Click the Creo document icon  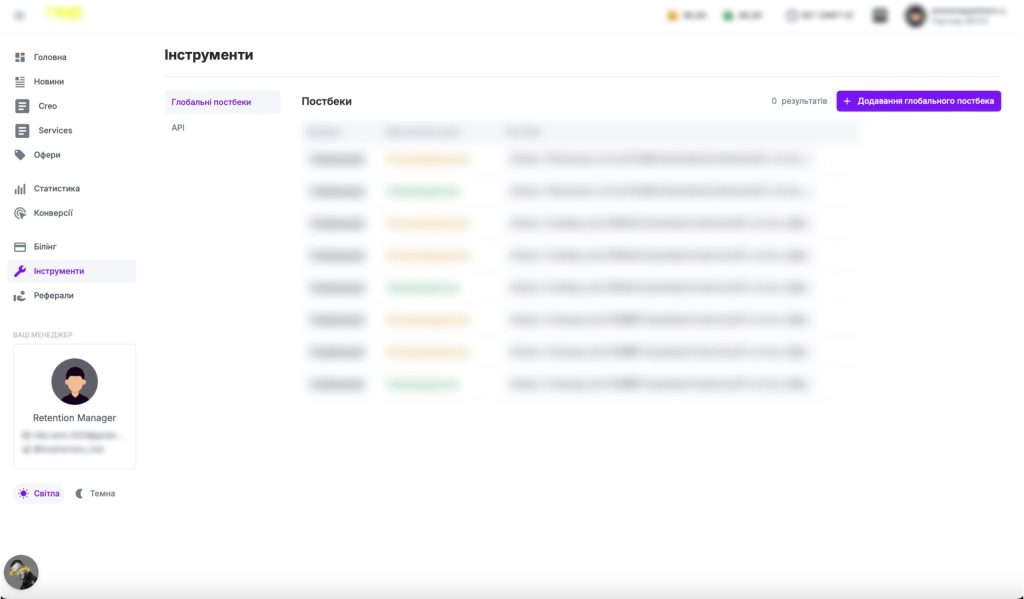22,106
